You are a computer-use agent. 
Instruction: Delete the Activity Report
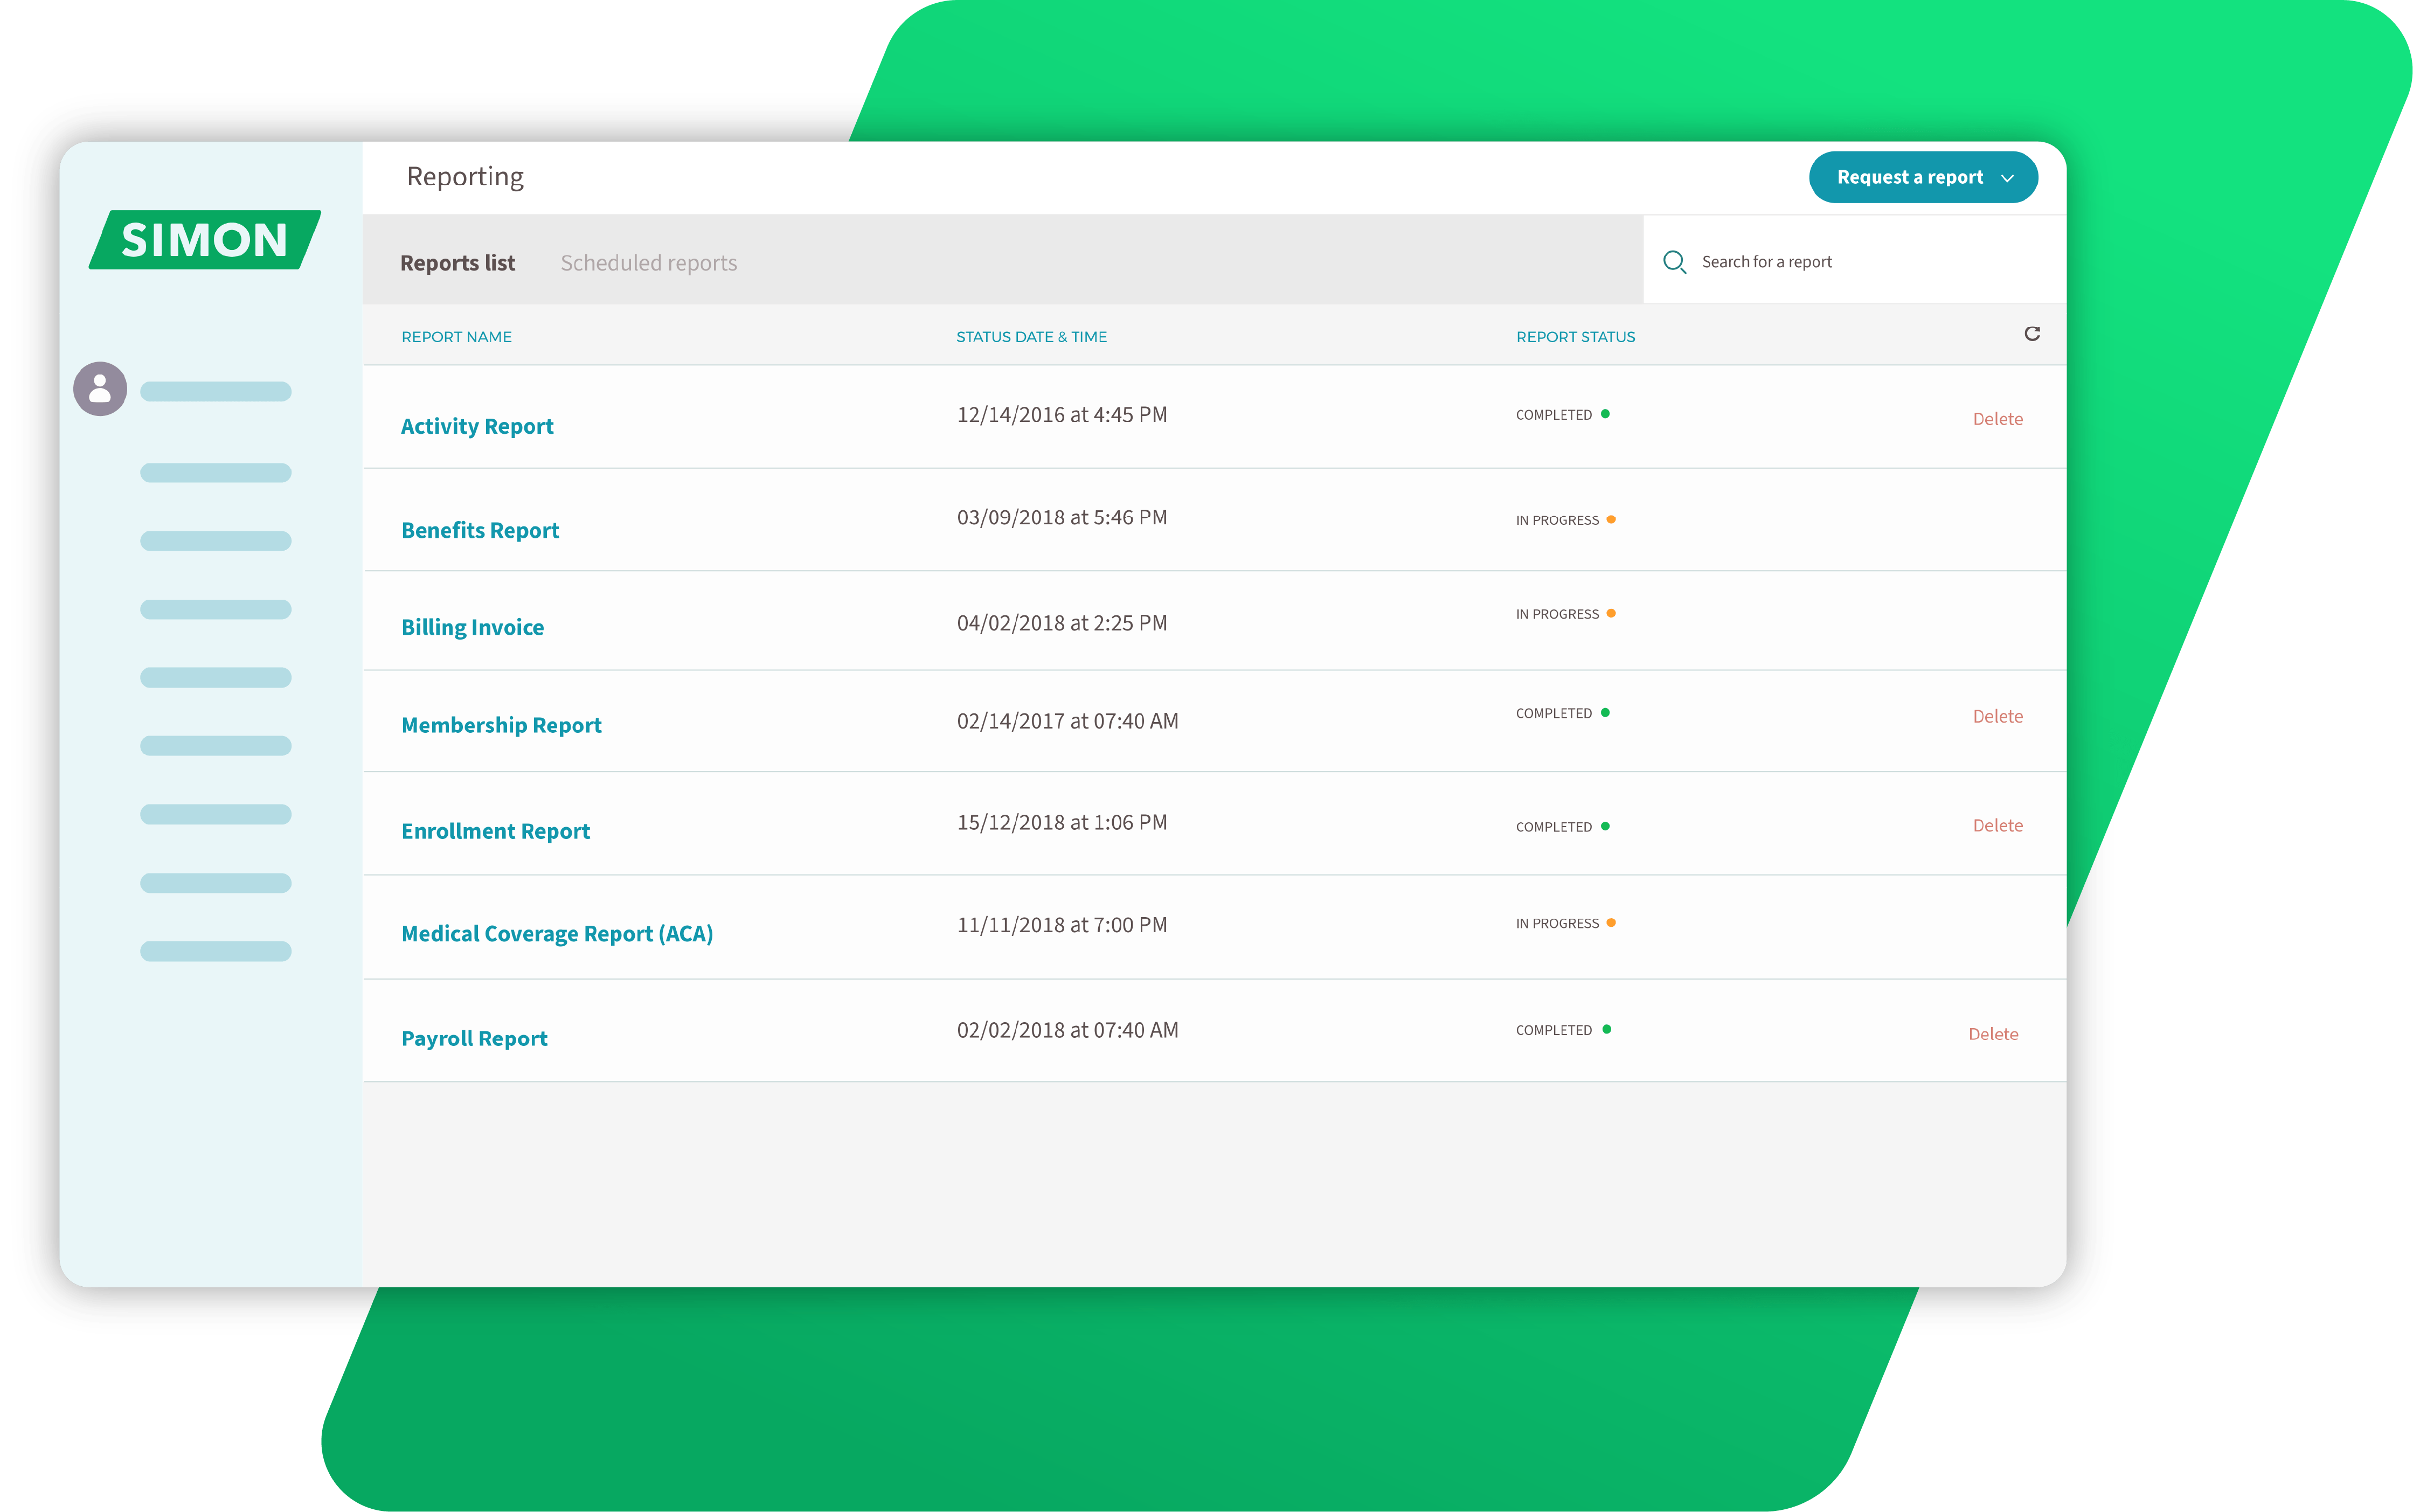1997,419
